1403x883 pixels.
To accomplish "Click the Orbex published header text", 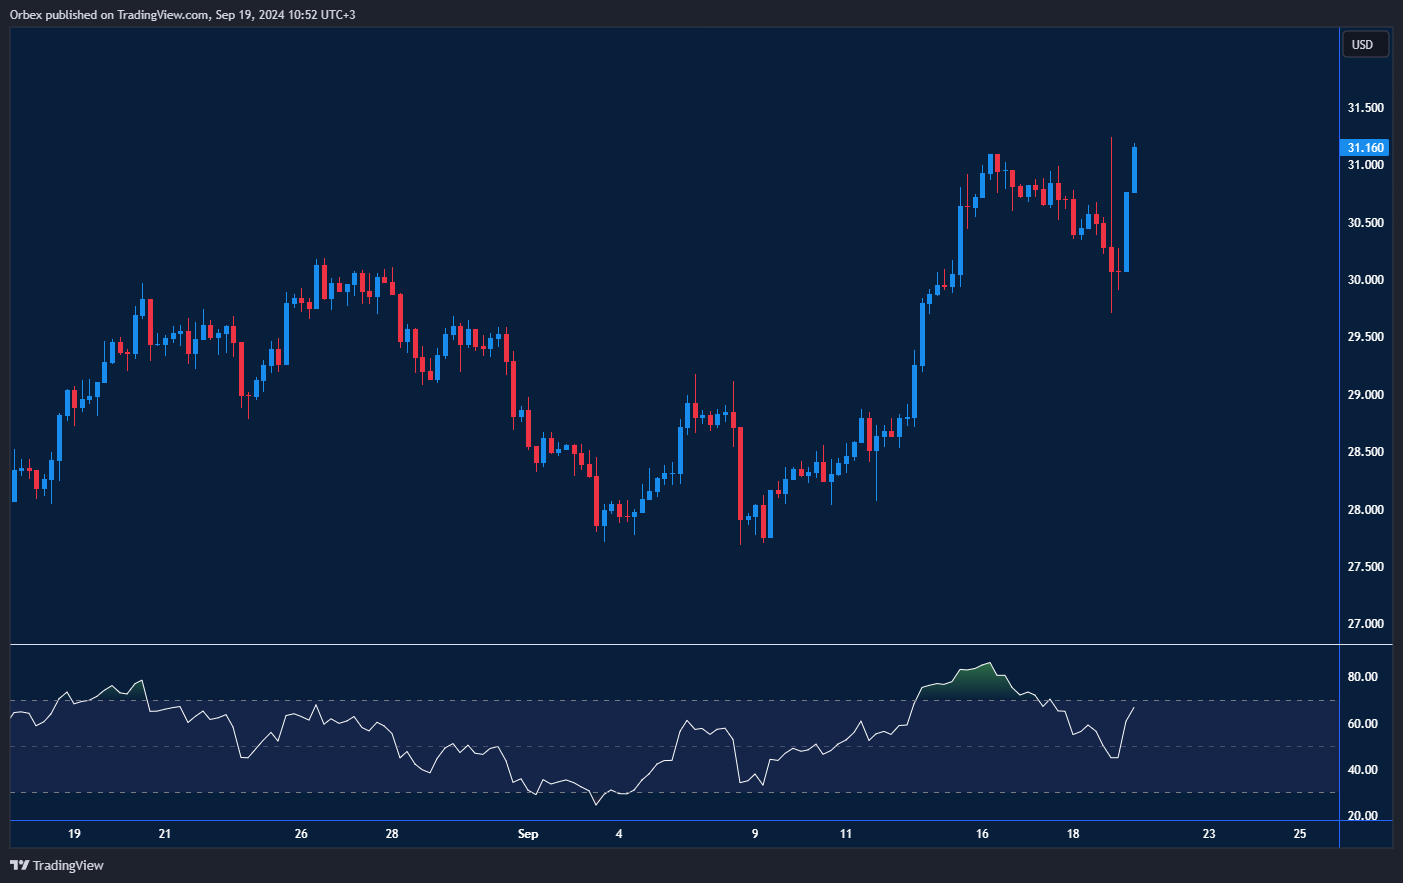I will coord(182,14).
